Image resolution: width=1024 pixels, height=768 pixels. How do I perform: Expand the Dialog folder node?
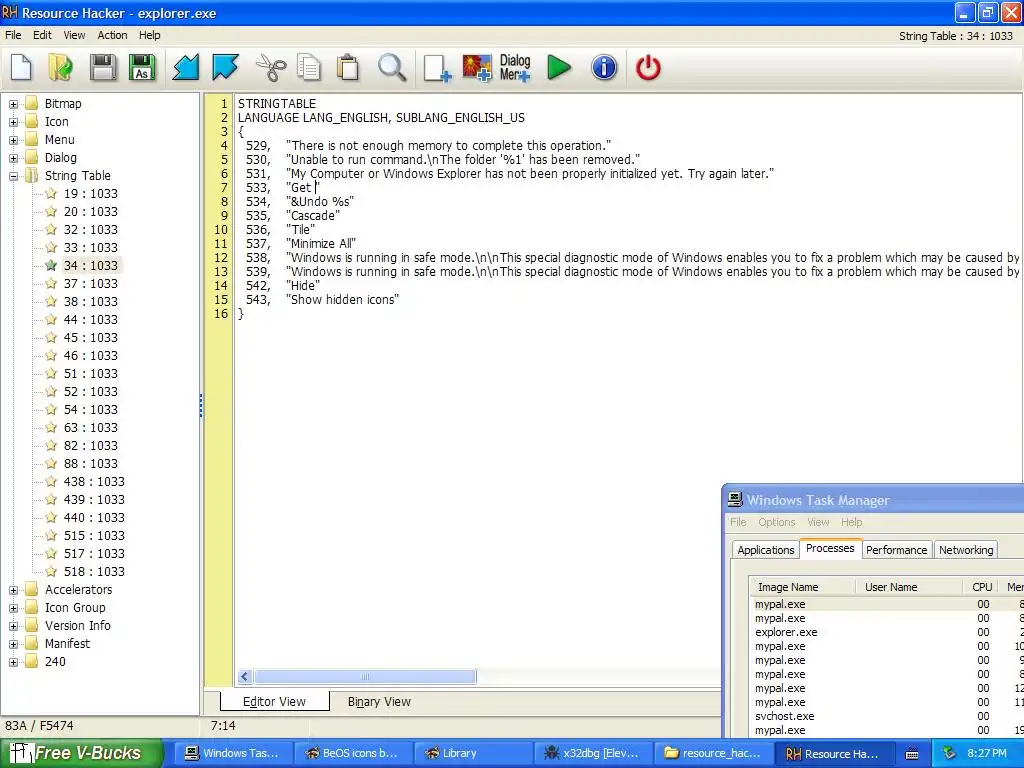pyautogui.click(x=13, y=158)
